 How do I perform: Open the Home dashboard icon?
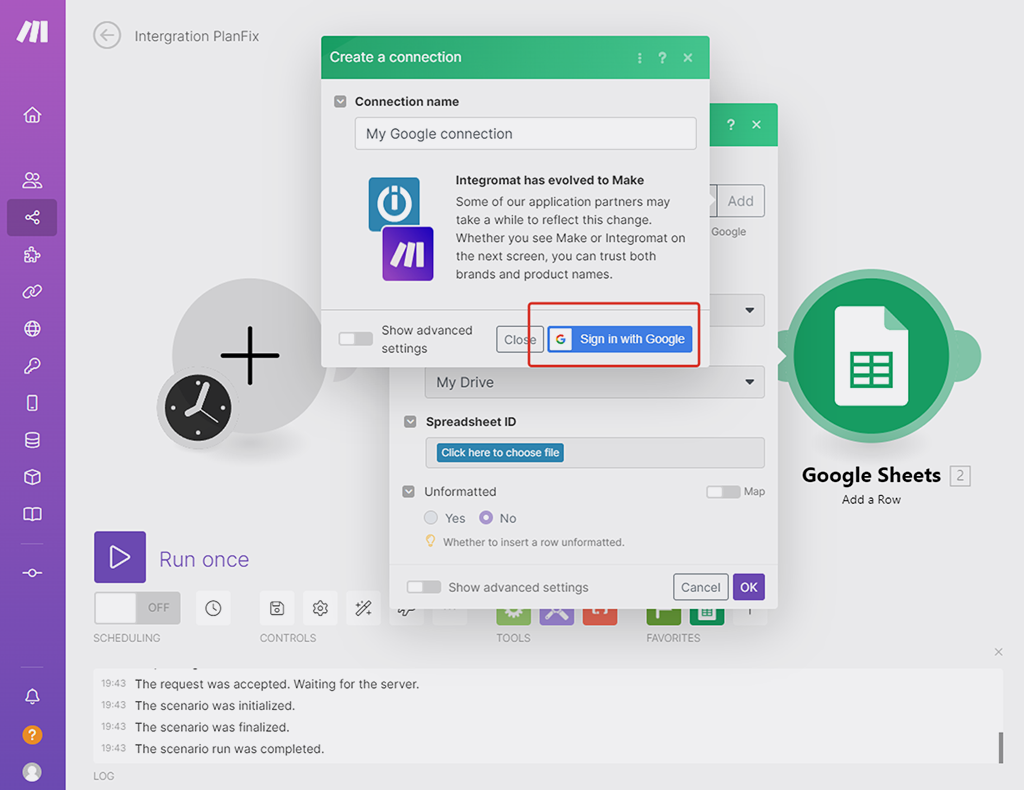coord(32,116)
